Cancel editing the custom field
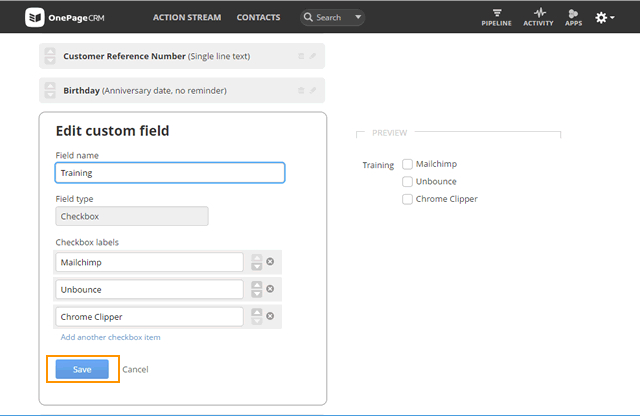 135,369
